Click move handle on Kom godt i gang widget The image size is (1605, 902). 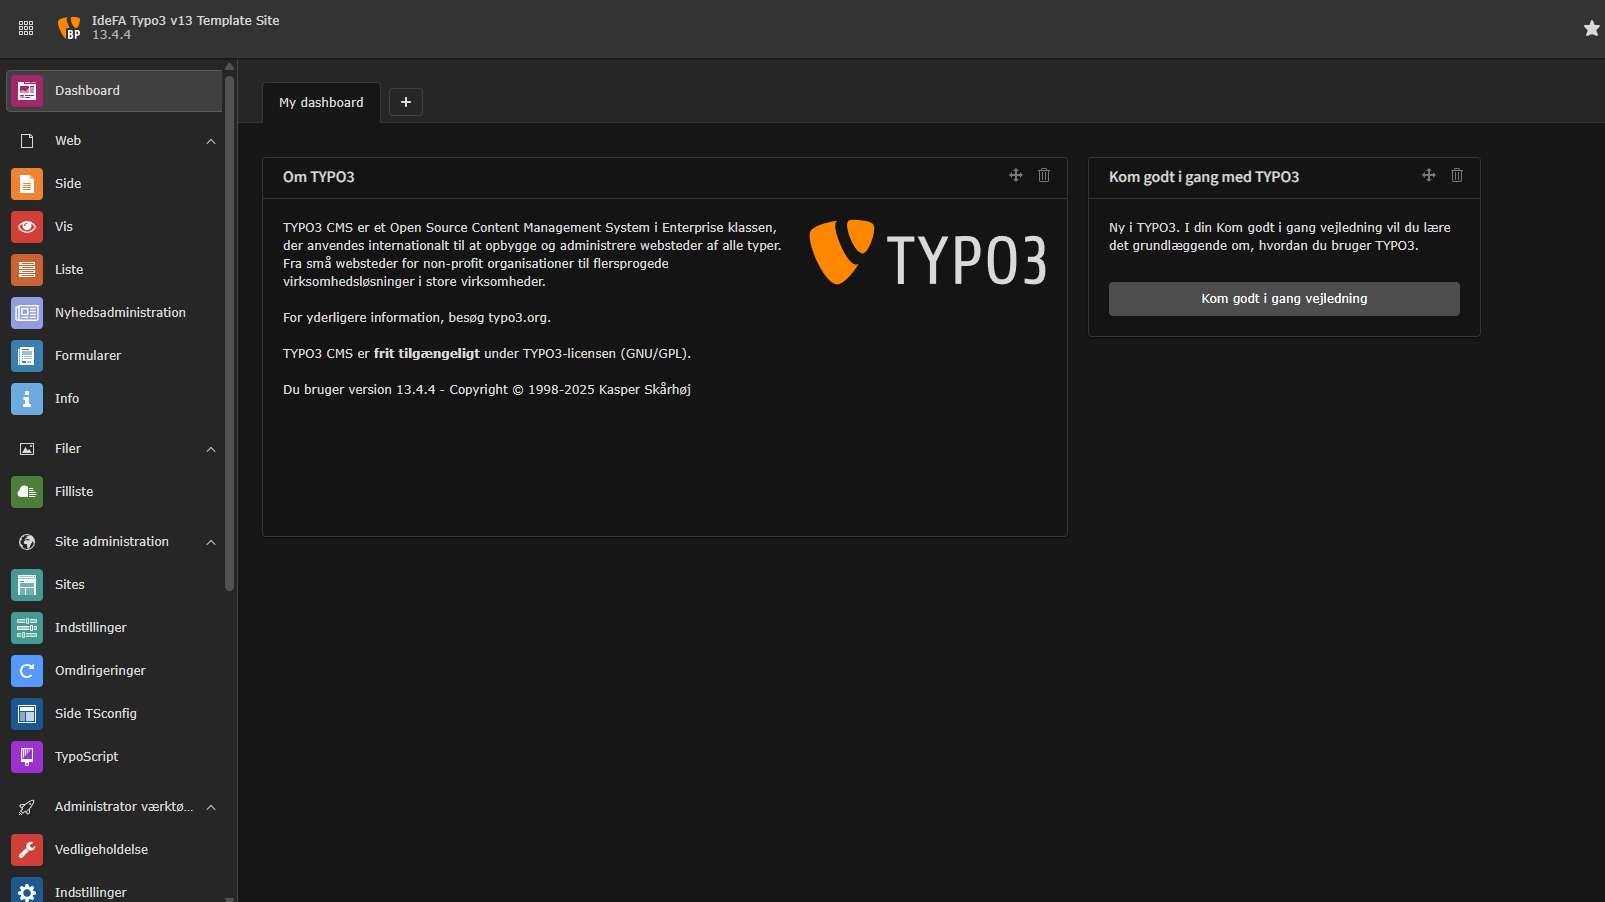pos(1428,176)
